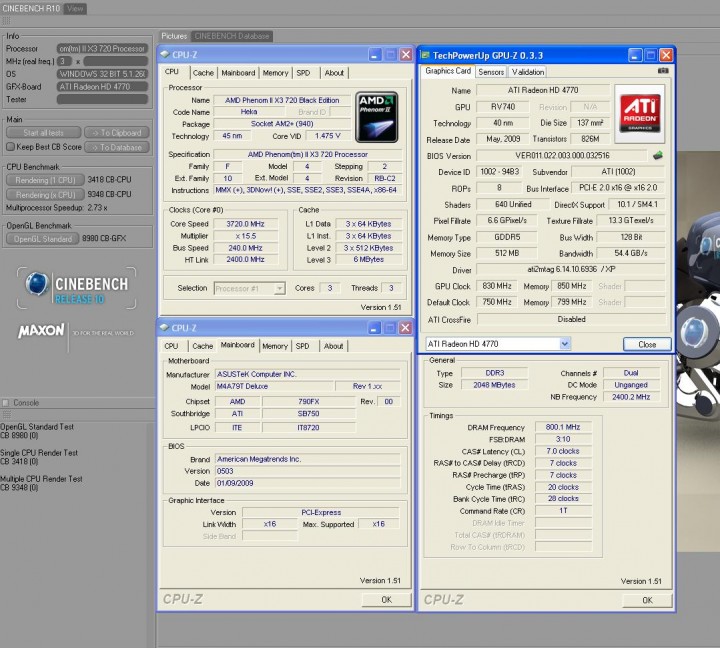The image size is (720, 648).
Task: Click the AMD Phenom II logo
Action: coord(377,115)
